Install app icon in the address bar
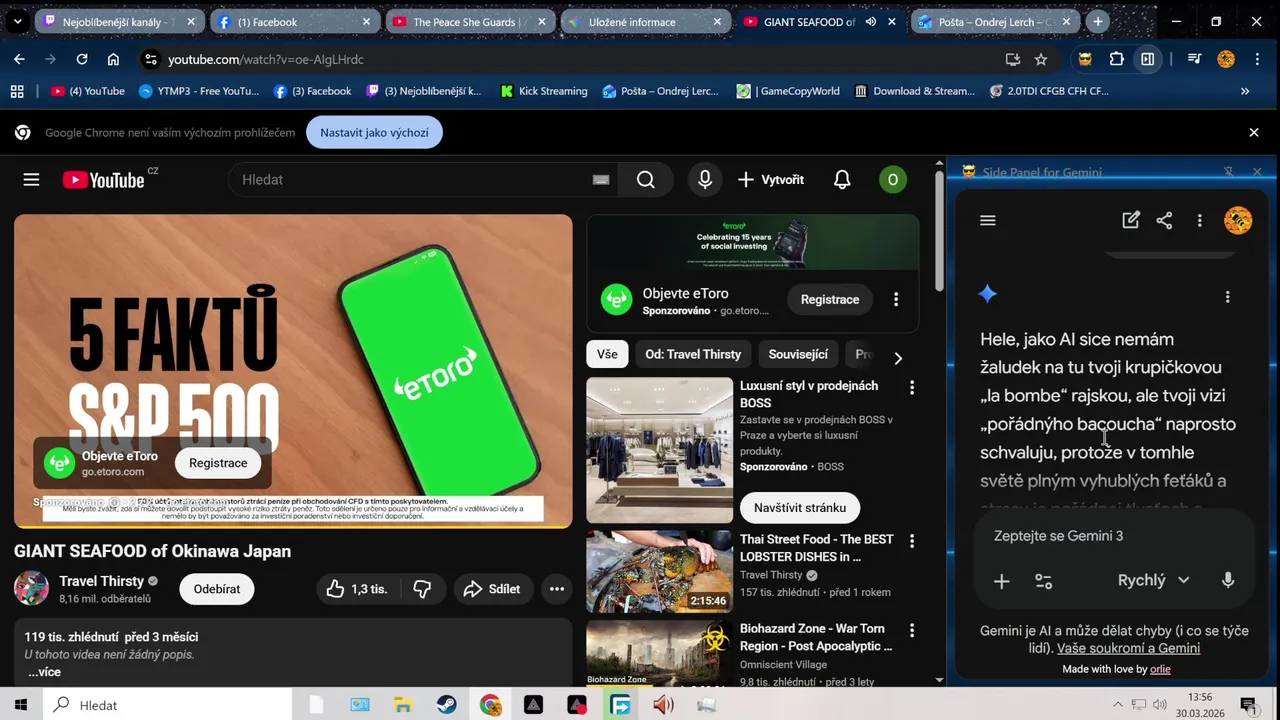1280x720 pixels. (1012, 59)
